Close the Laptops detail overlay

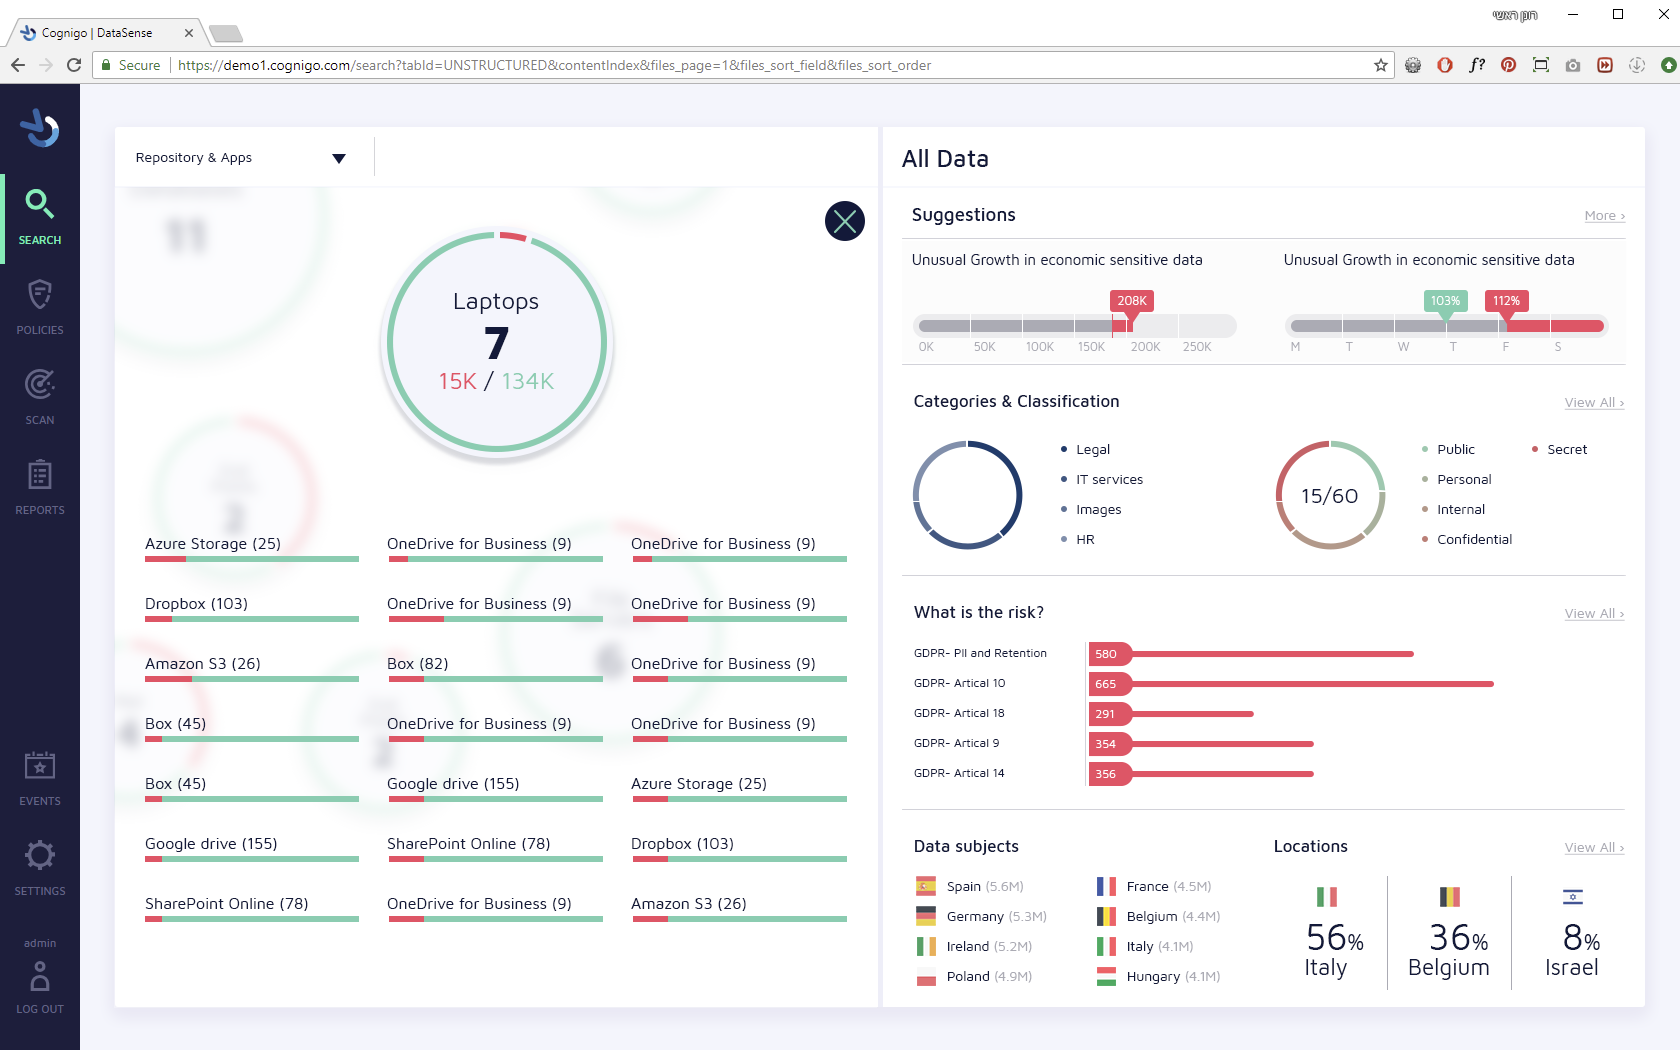click(845, 221)
